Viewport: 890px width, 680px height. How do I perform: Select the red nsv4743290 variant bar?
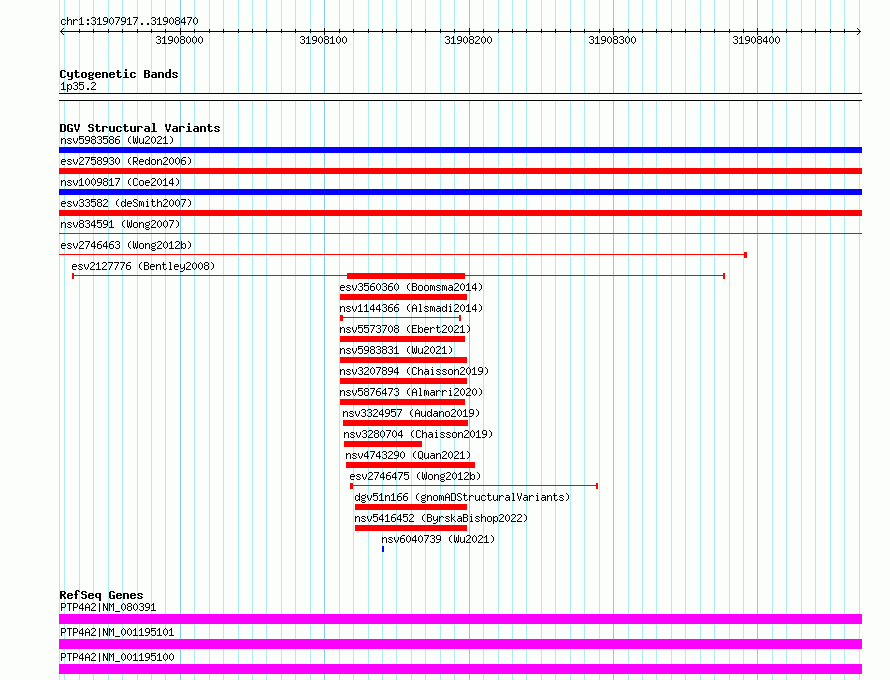point(410,465)
